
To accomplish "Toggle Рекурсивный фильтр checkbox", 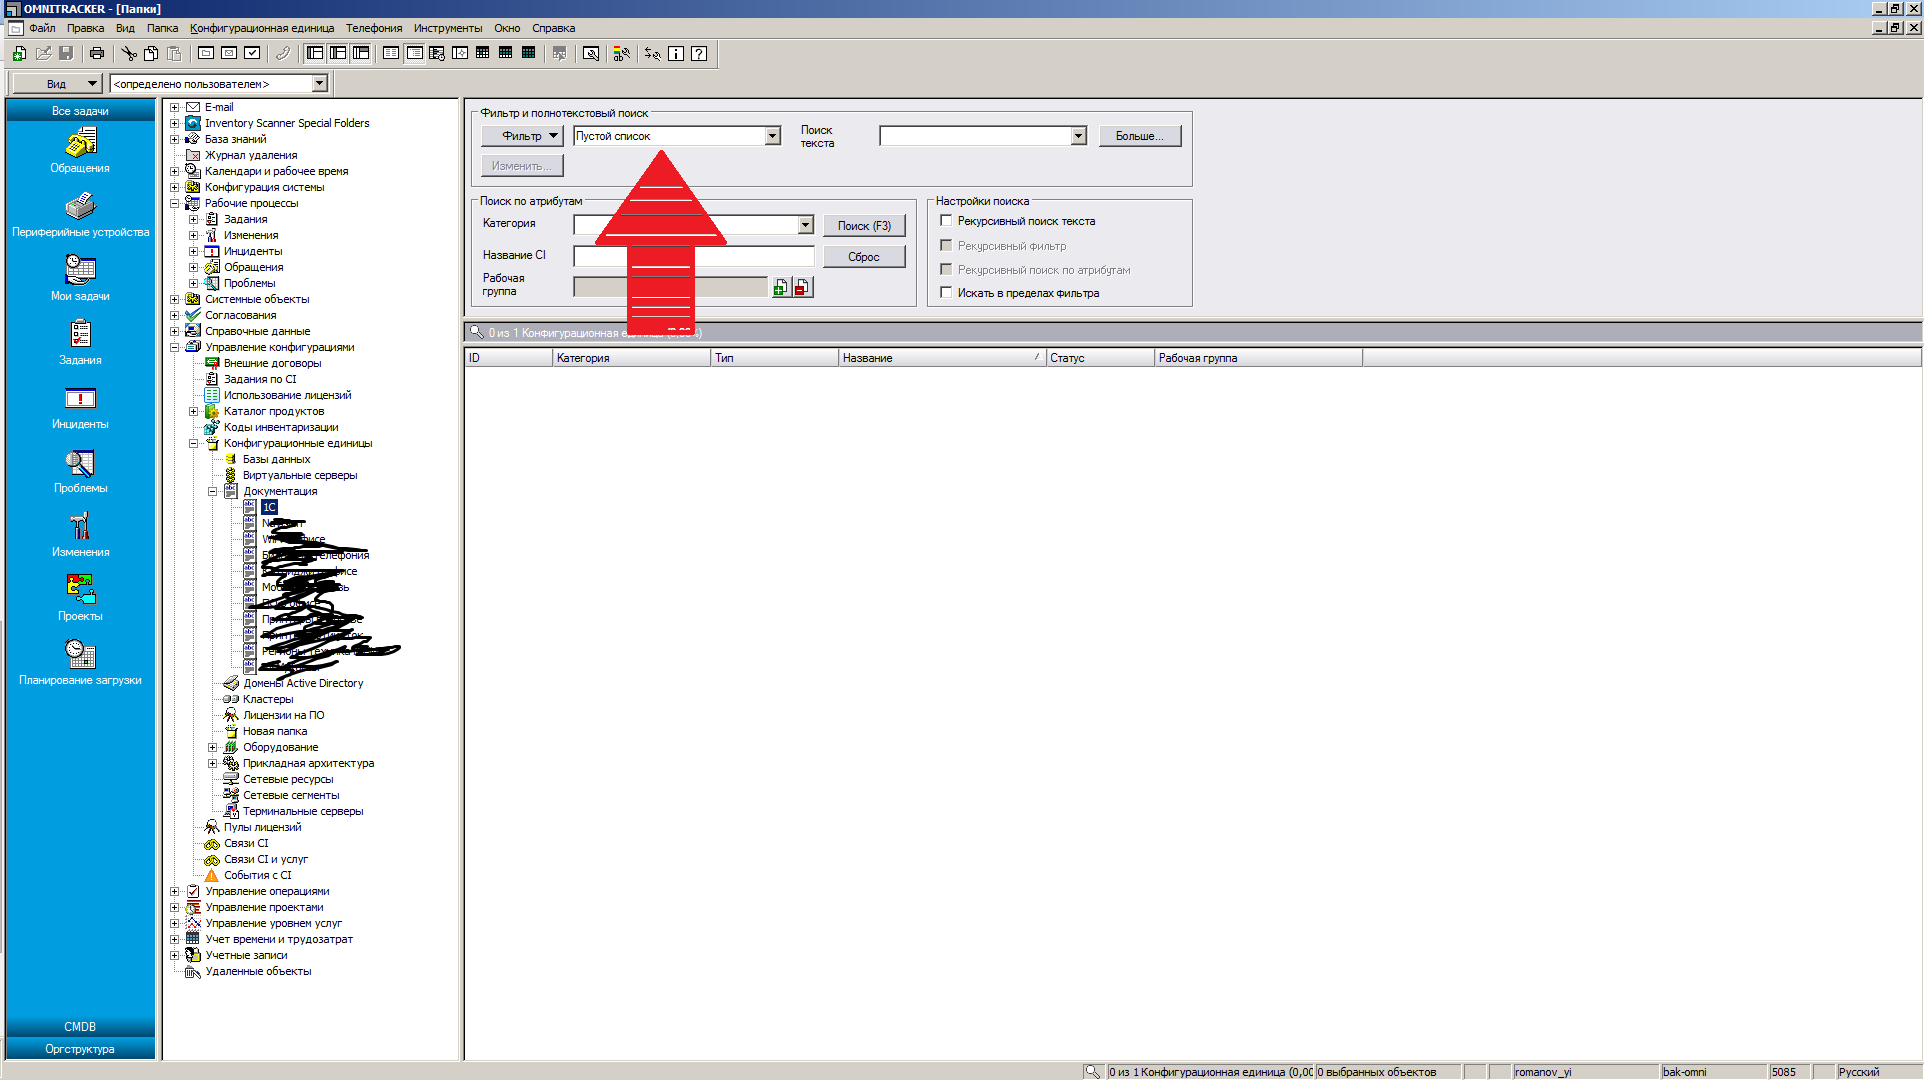I will 946,245.
